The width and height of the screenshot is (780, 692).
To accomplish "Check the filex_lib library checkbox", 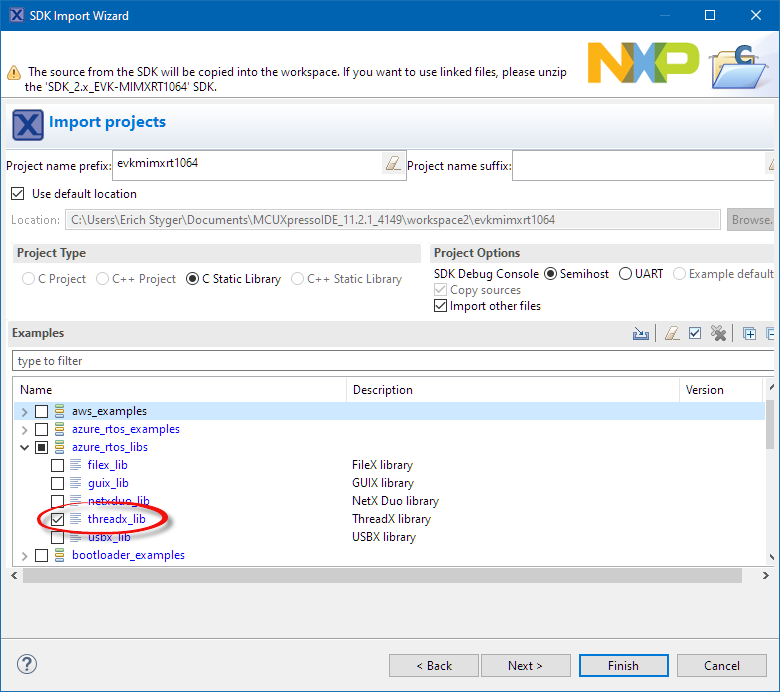I will pos(58,465).
